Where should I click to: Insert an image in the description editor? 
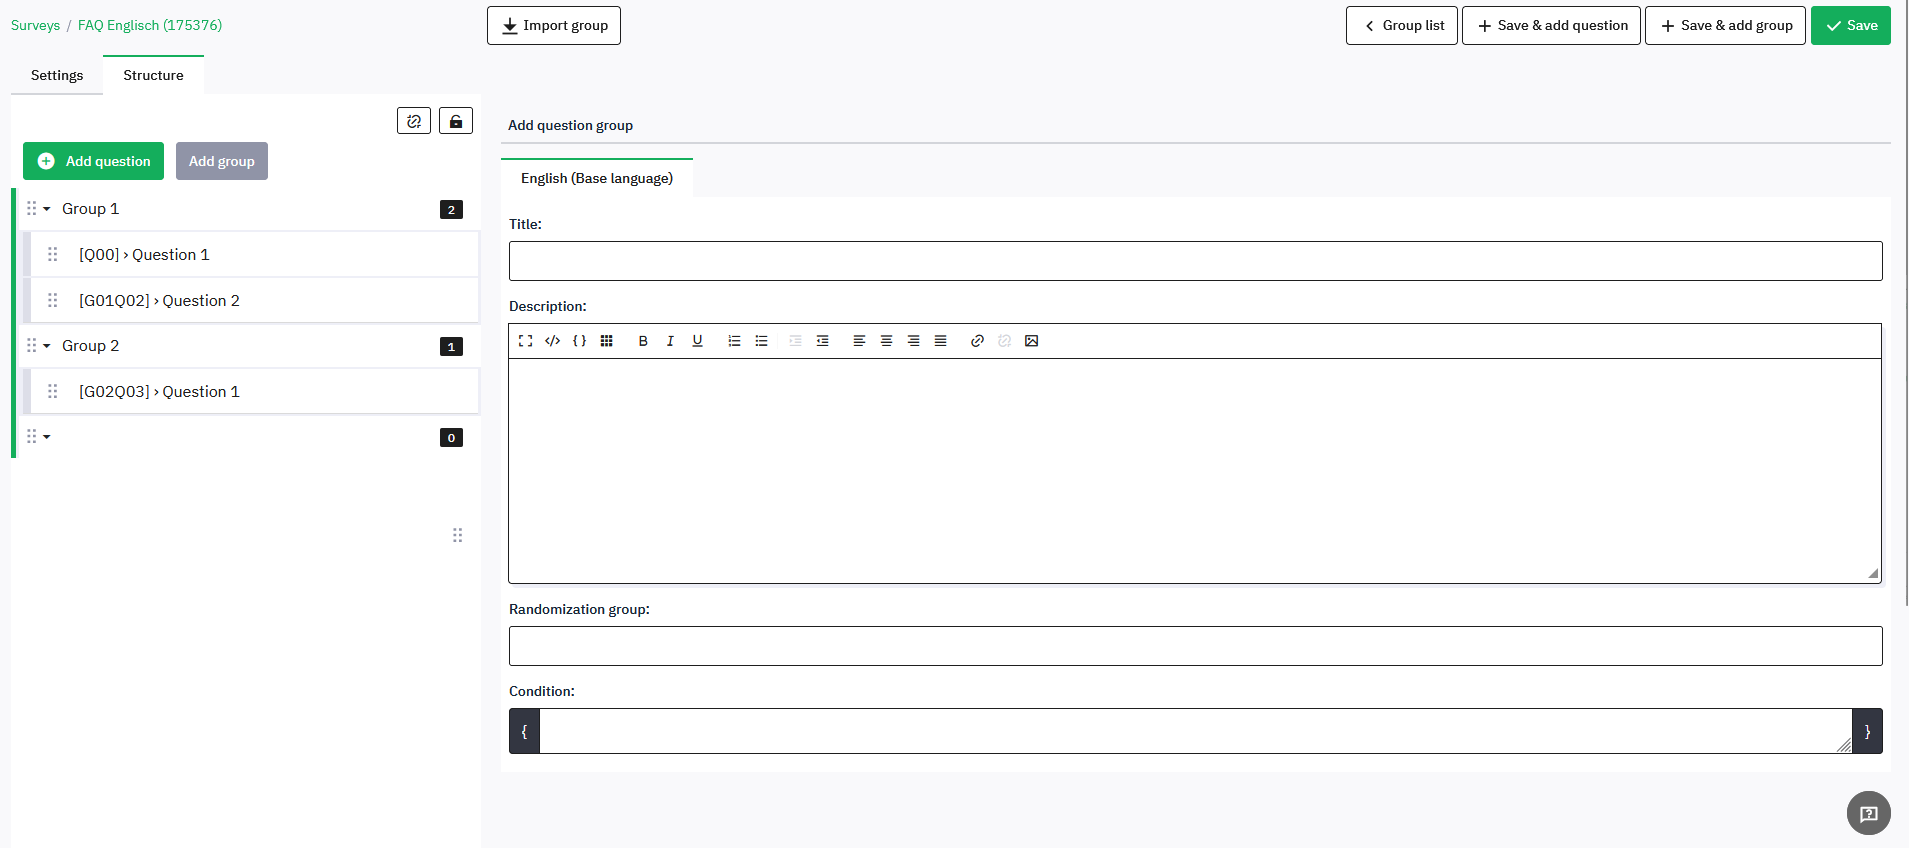(x=1031, y=341)
